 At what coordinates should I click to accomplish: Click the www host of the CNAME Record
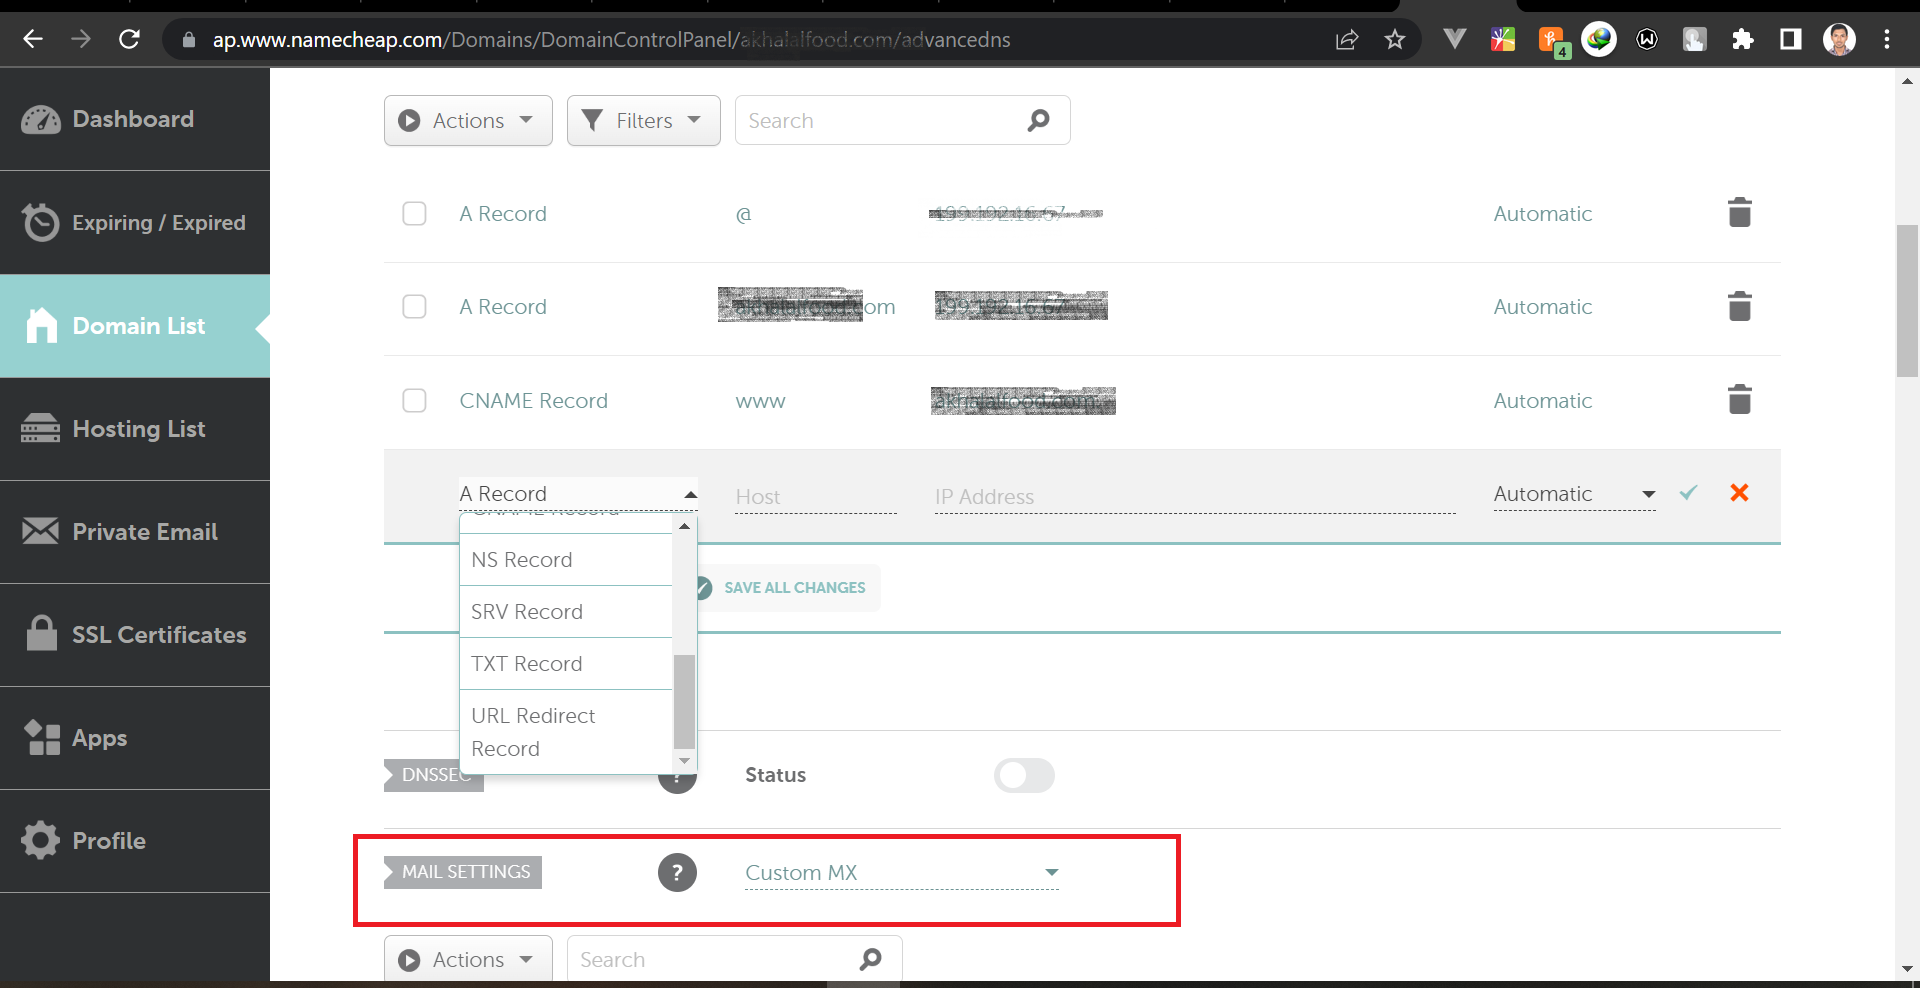click(760, 401)
